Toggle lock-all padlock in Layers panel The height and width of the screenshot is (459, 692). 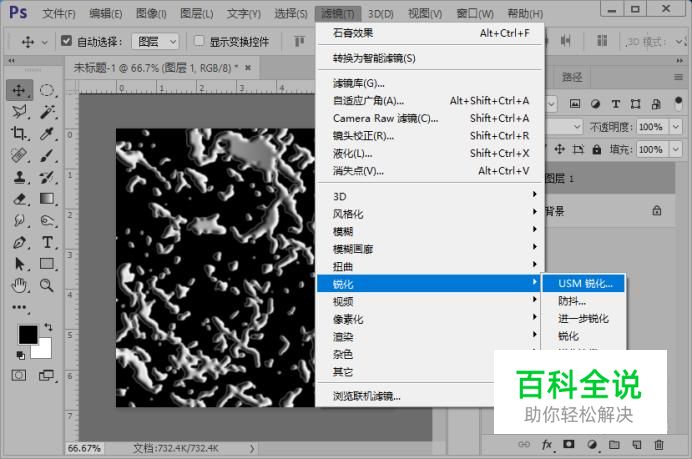(x=597, y=150)
